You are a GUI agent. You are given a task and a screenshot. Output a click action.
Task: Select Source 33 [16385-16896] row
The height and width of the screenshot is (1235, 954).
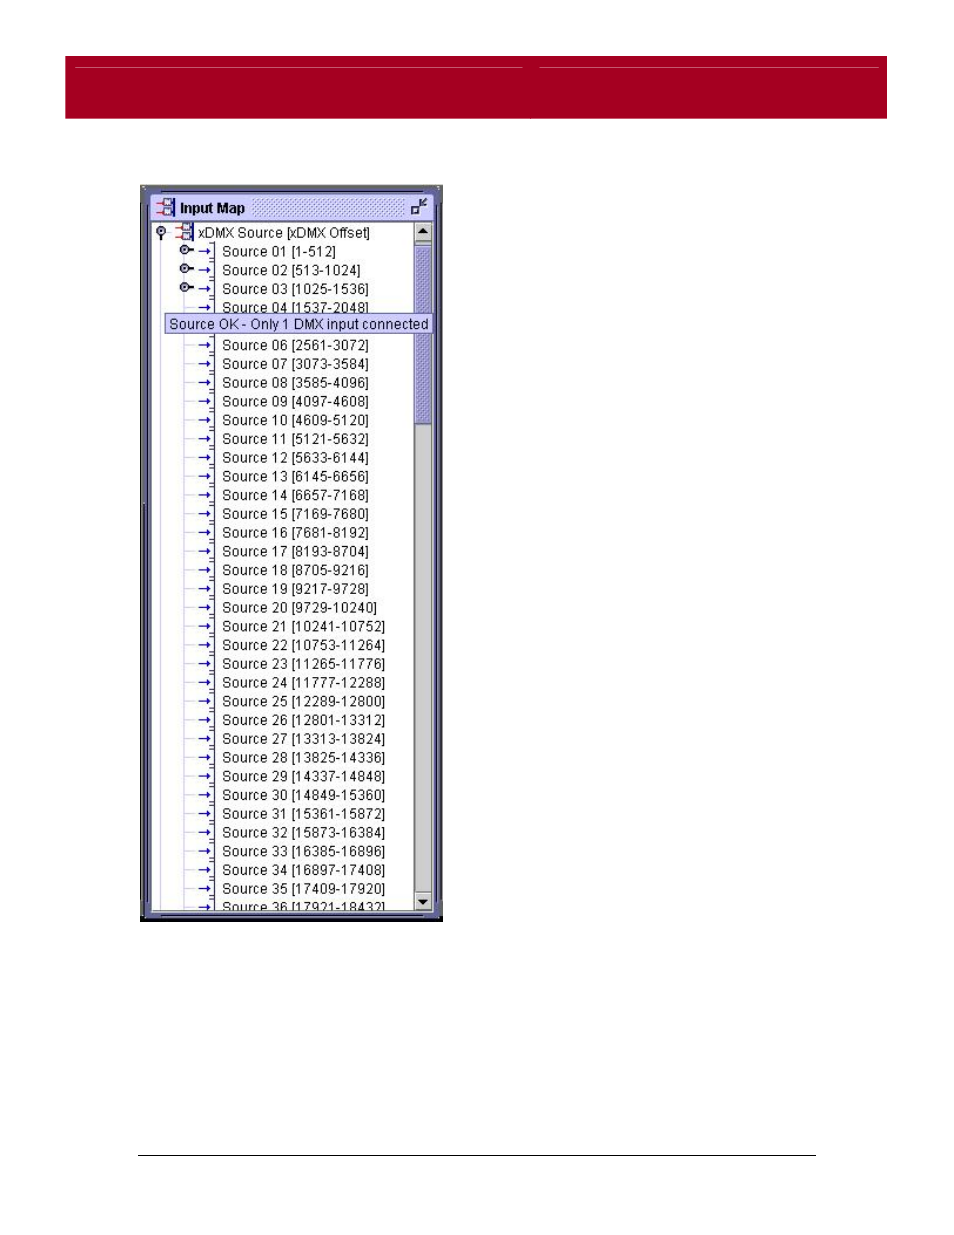point(303,852)
